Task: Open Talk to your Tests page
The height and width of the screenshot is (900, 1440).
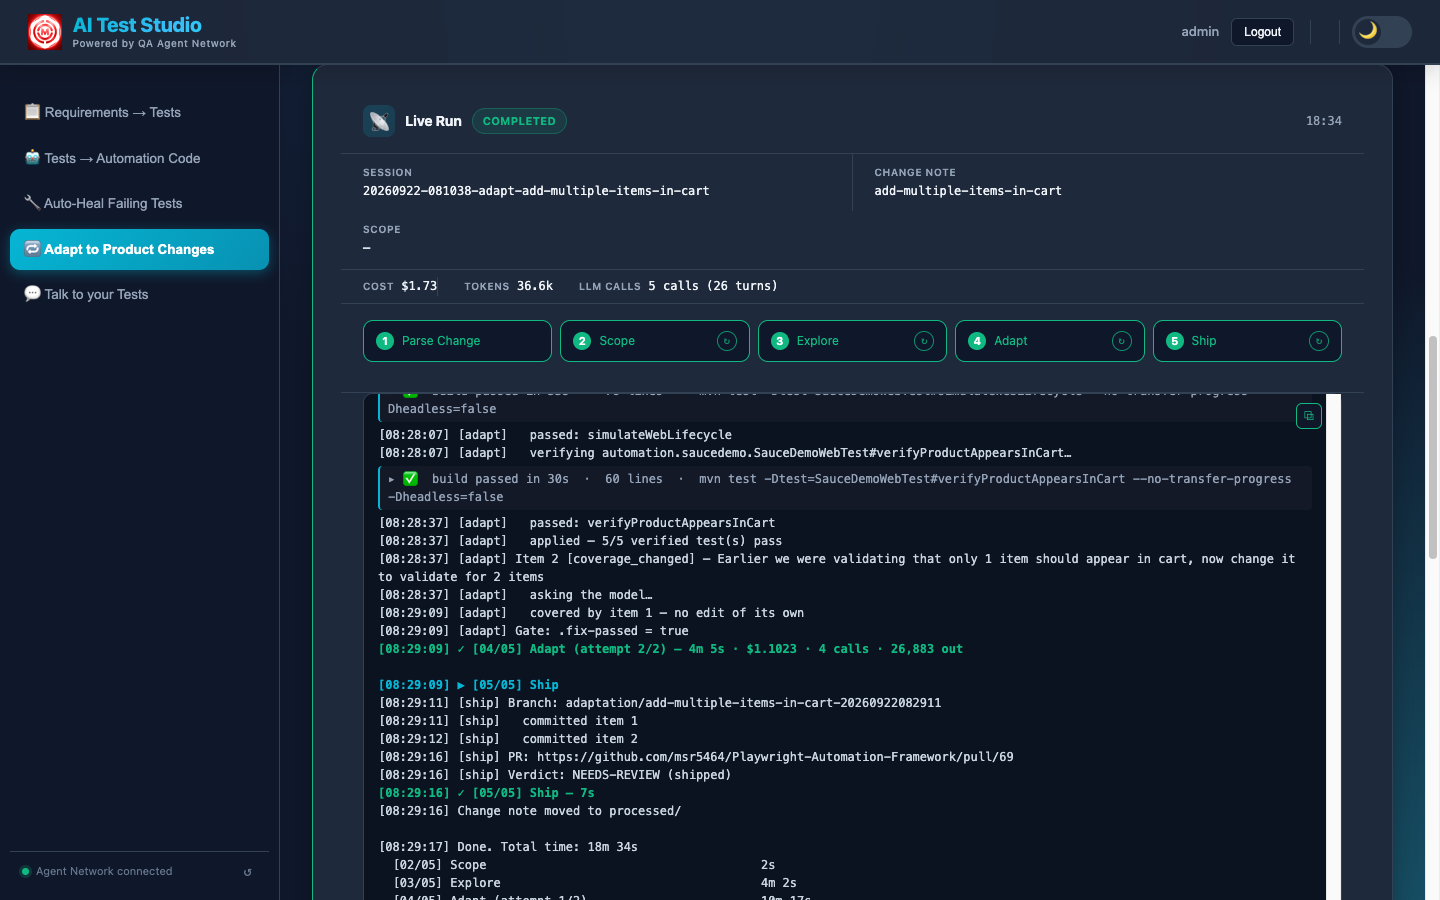Action: tap(139, 294)
